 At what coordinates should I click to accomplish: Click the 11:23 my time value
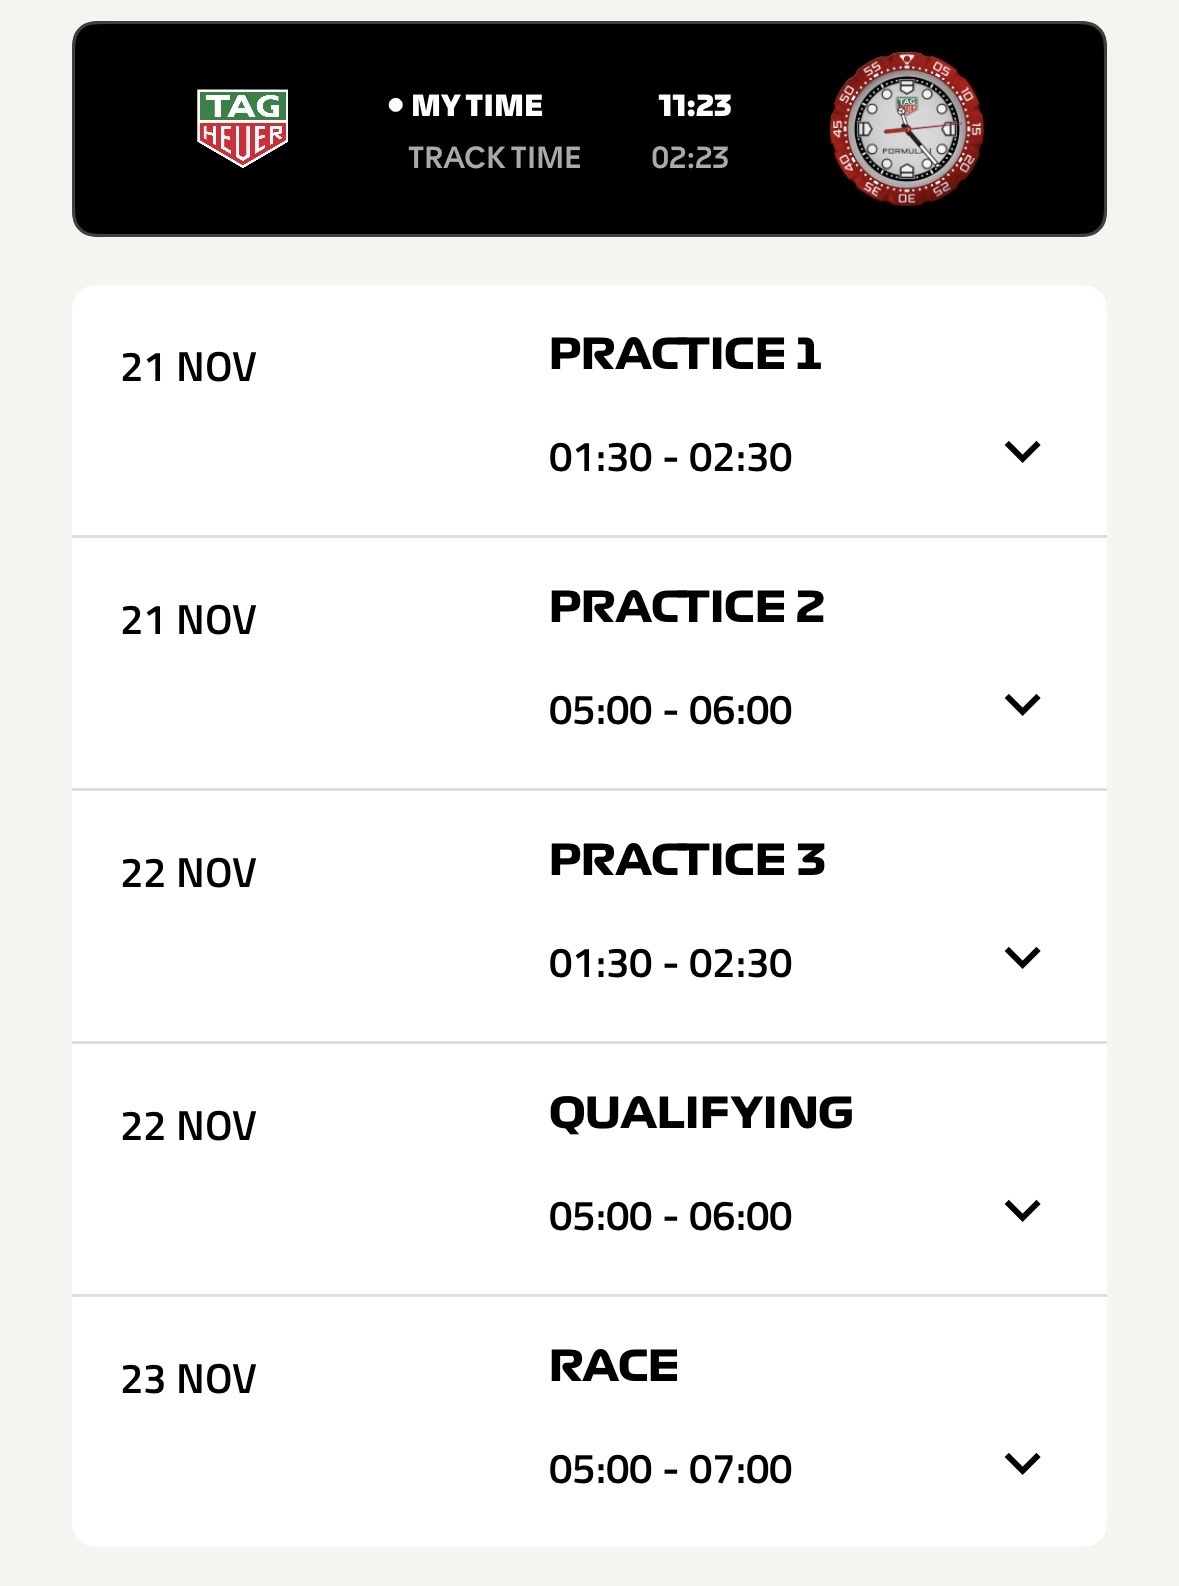[x=694, y=105]
